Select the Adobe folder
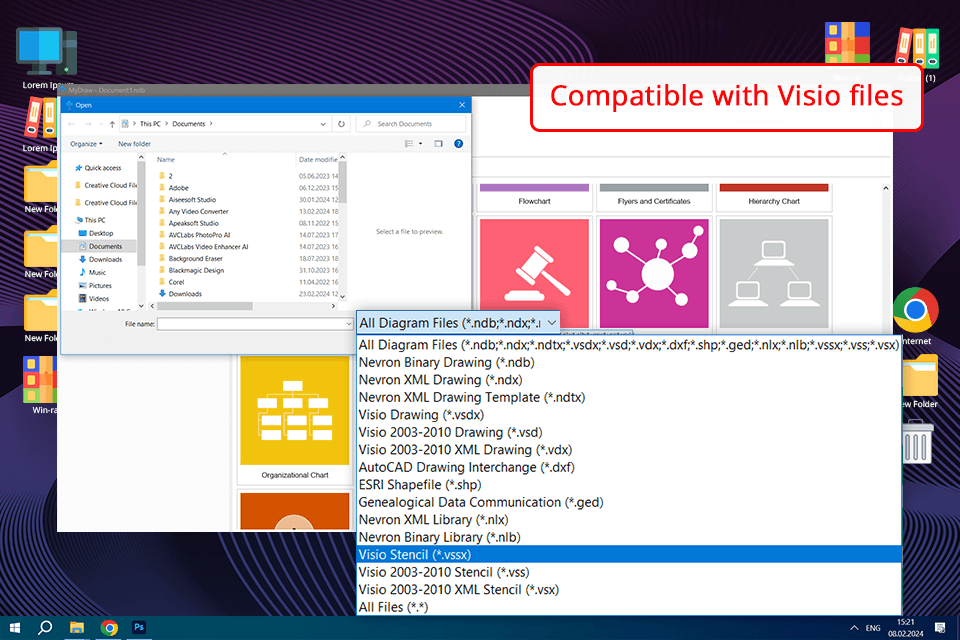This screenshot has width=960, height=640. tap(174, 188)
